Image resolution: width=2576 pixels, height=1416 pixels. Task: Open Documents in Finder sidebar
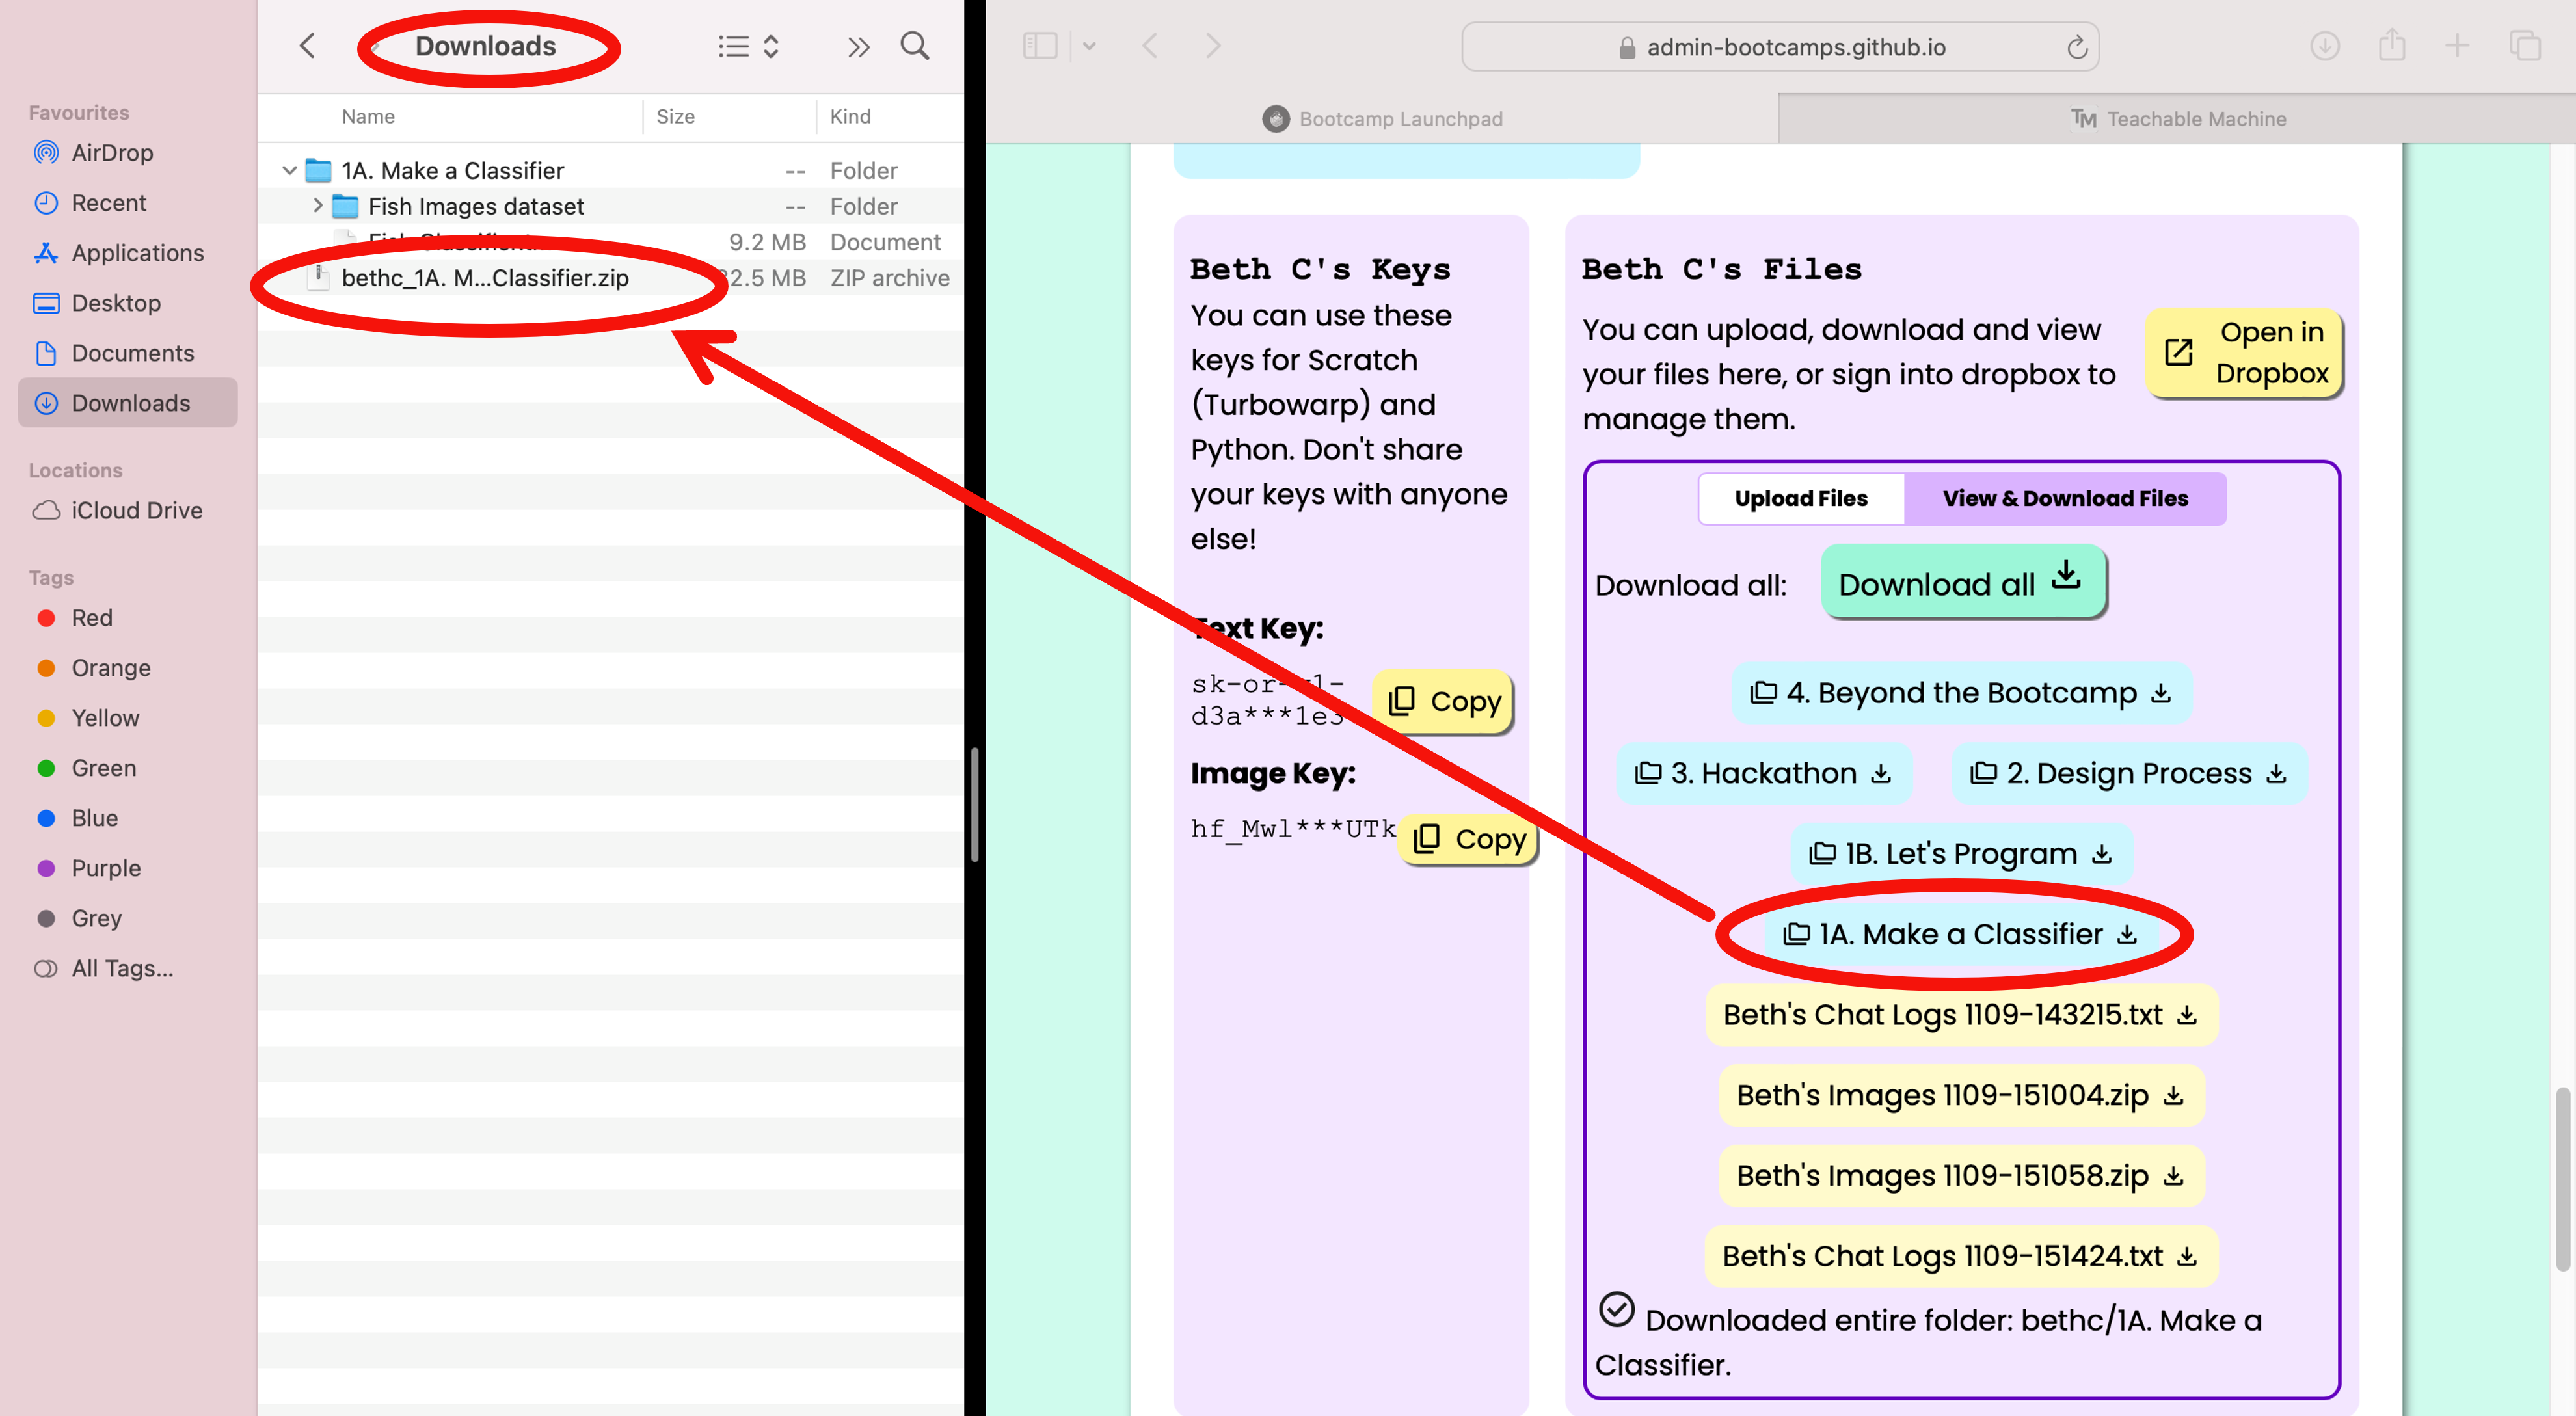click(128, 352)
